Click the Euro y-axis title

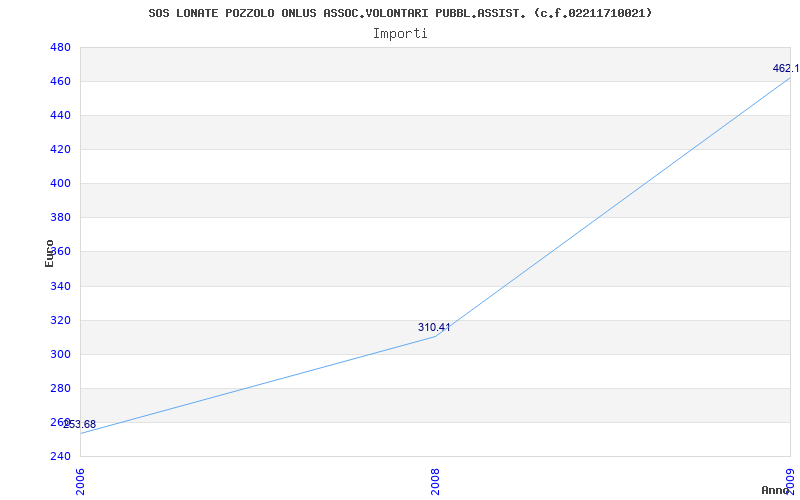tap(49, 254)
